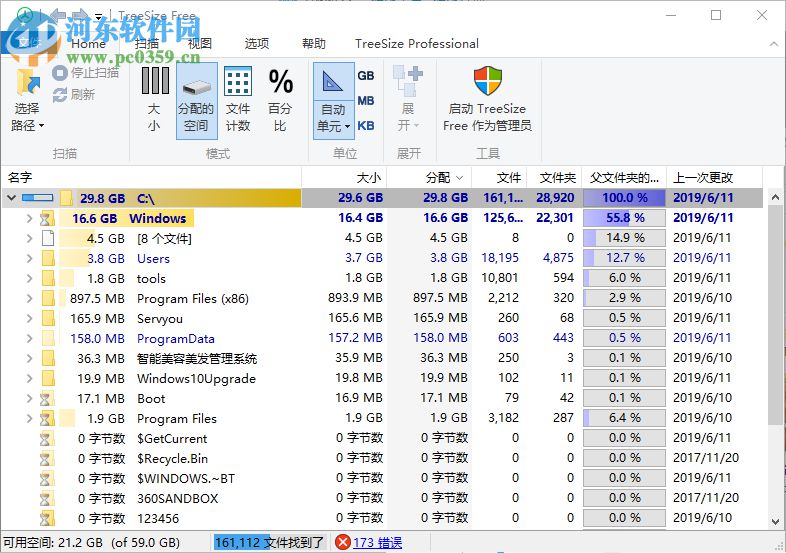Switch to Percent (百分比) mode
The width and height of the screenshot is (786, 553).
[x=280, y=101]
